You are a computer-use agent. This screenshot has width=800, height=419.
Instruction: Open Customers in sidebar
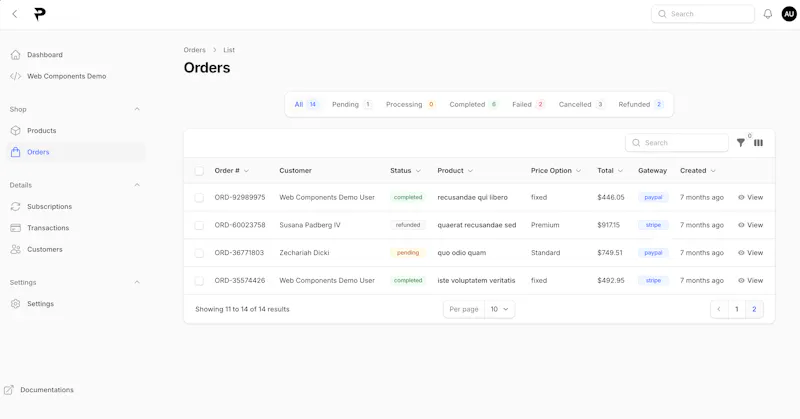[45, 250]
